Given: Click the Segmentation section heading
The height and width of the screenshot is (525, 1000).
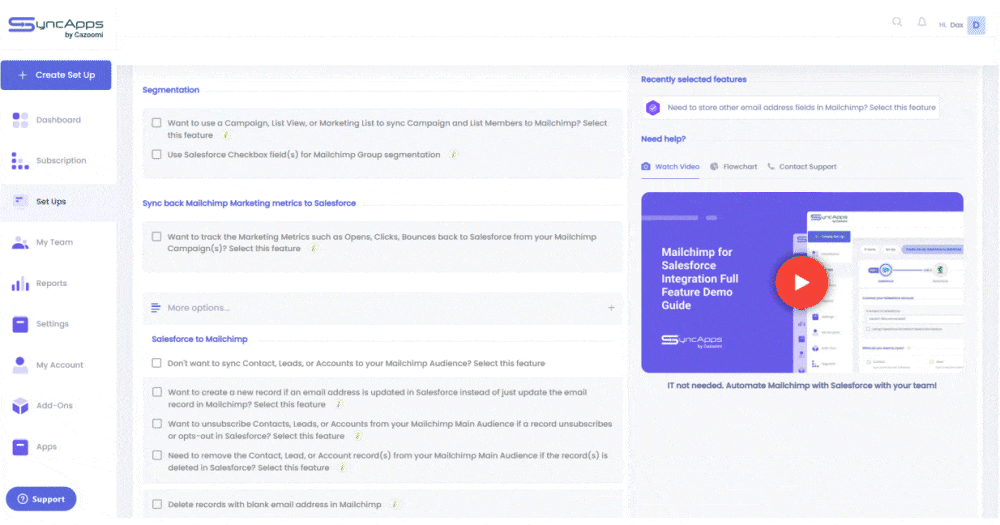Looking at the screenshot, I should click(x=171, y=90).
